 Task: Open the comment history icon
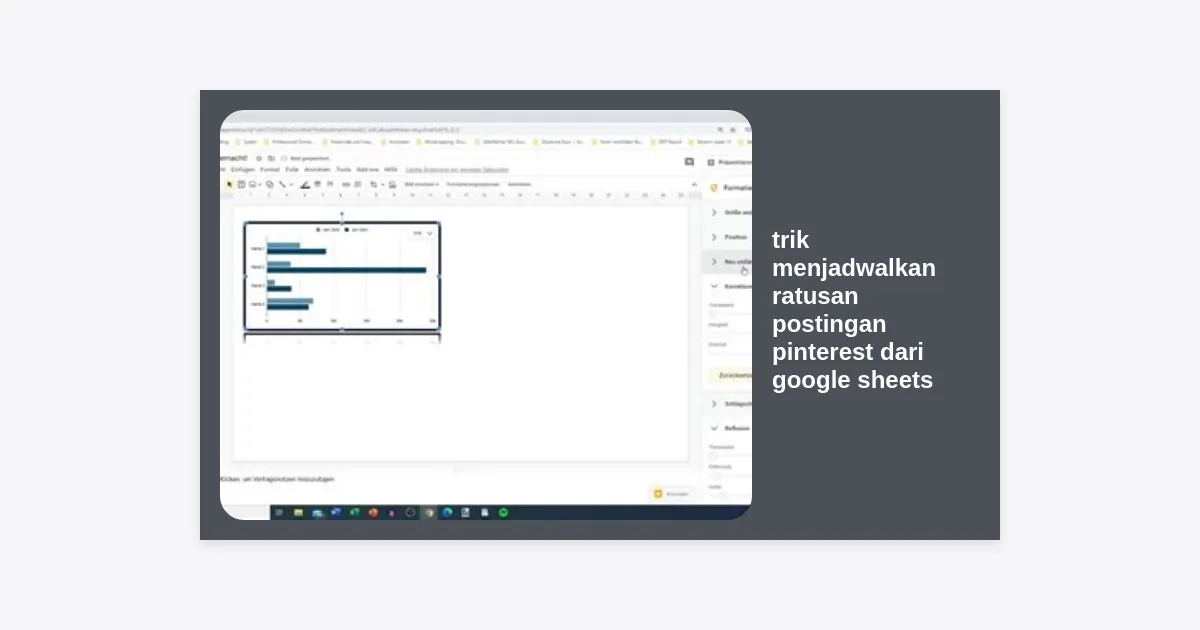coord(689,161)
